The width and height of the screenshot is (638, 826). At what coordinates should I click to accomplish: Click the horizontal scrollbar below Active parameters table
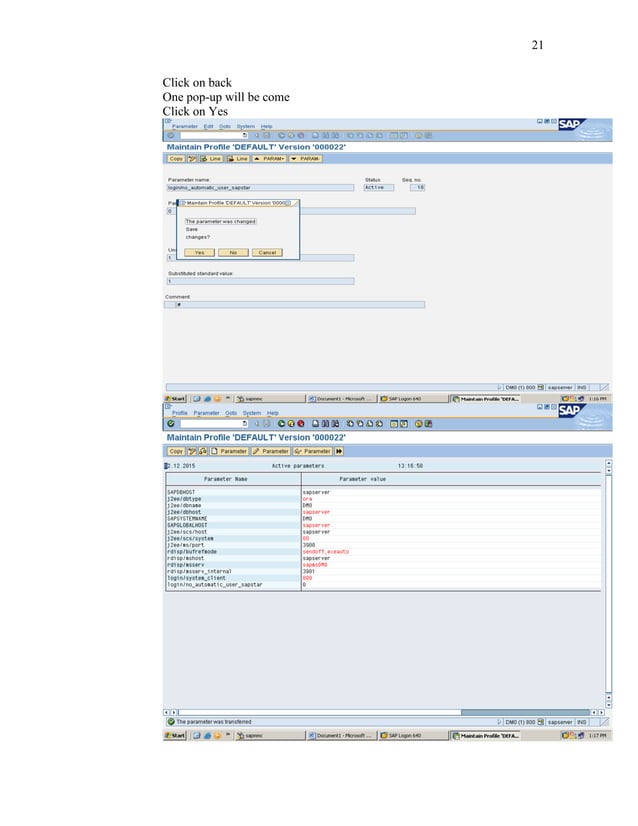click(x=384, y=712)
